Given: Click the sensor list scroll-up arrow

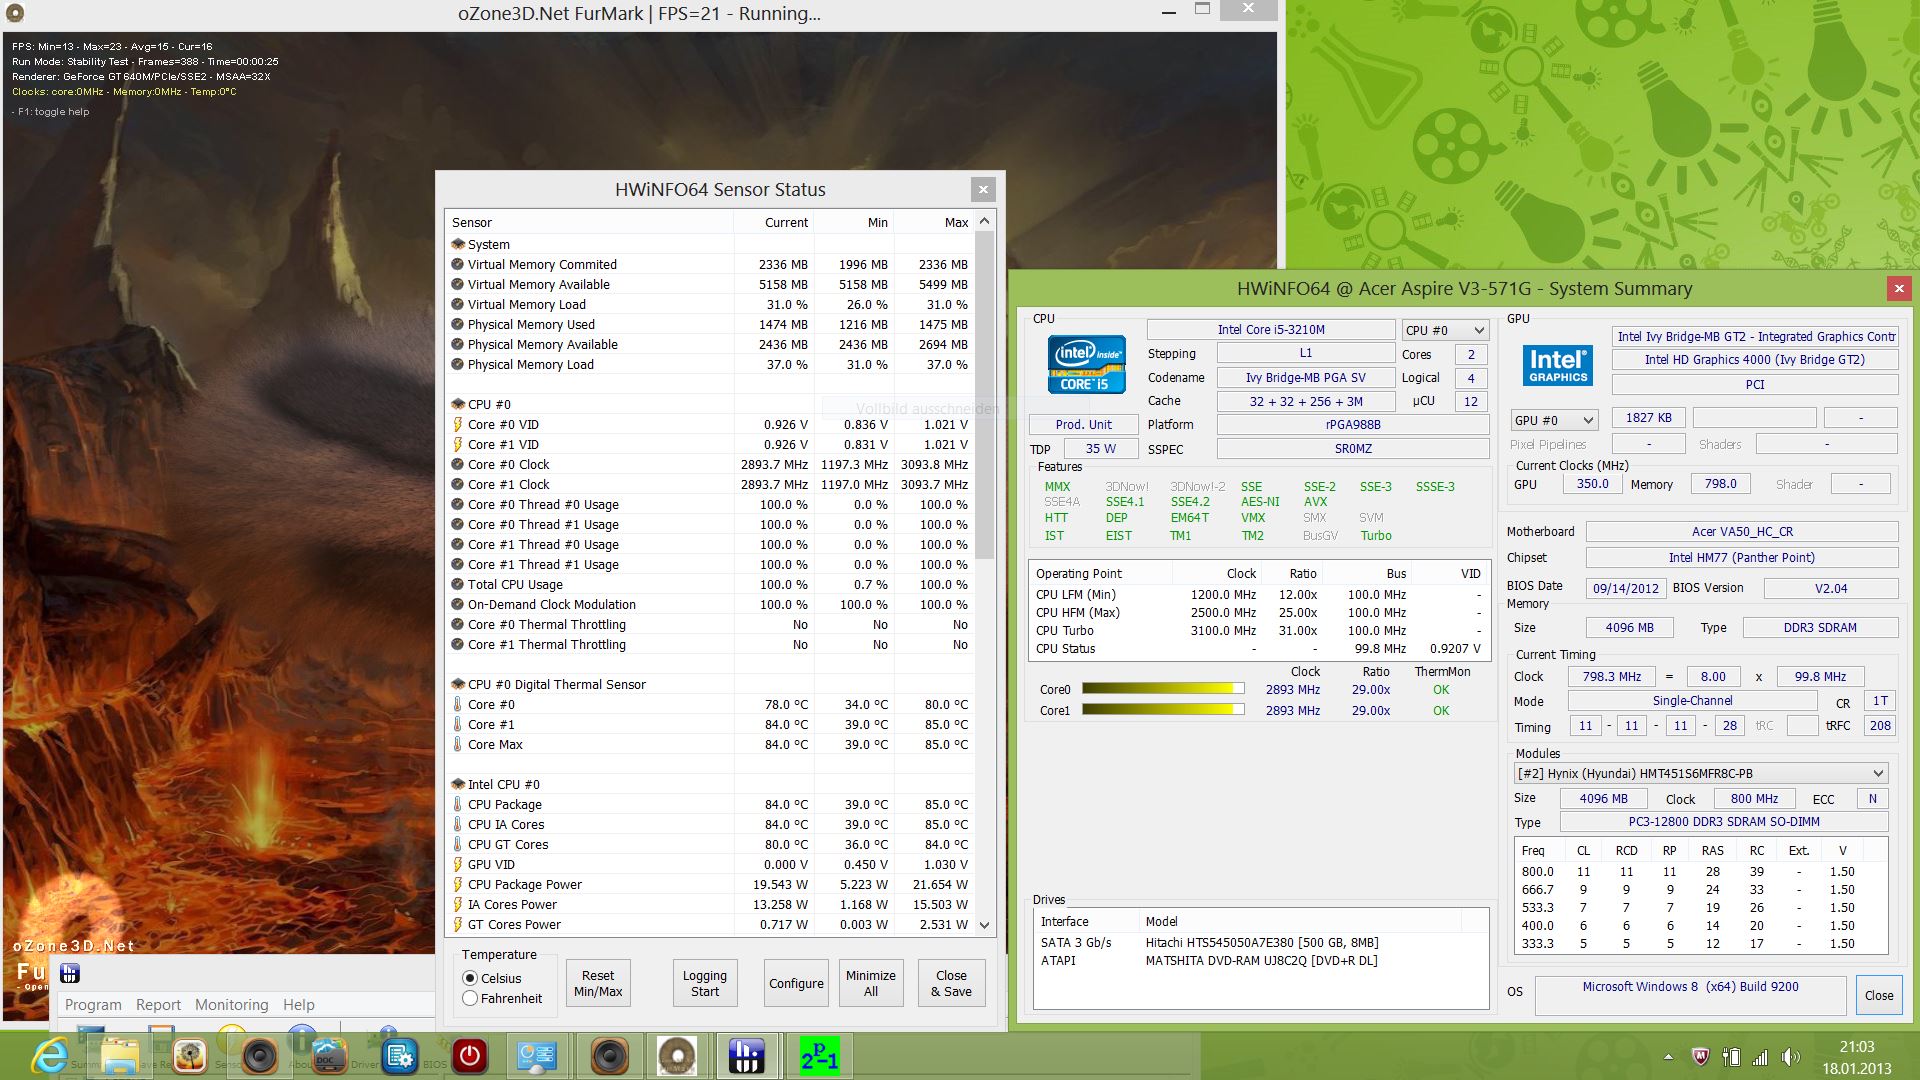Looking at the screenshot, I should coord(984,221).
